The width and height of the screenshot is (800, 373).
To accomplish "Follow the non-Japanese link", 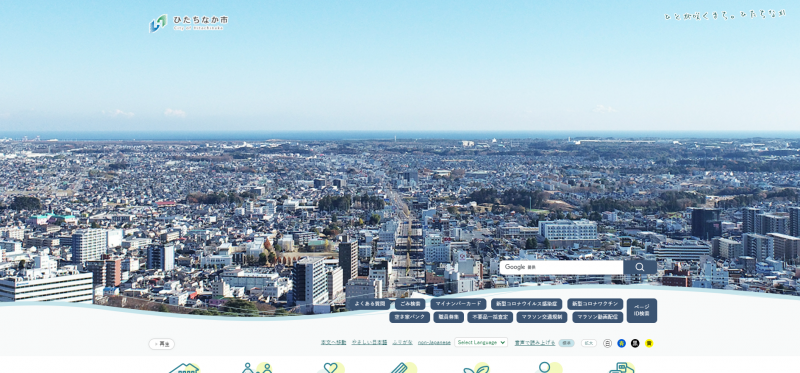I will (x=434, y=342).
